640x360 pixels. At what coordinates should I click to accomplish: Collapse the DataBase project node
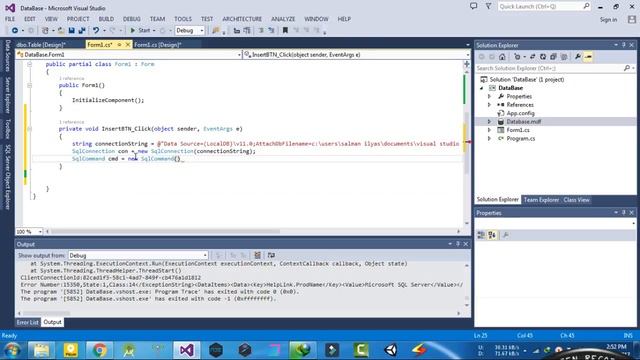[x=482, y=88]
